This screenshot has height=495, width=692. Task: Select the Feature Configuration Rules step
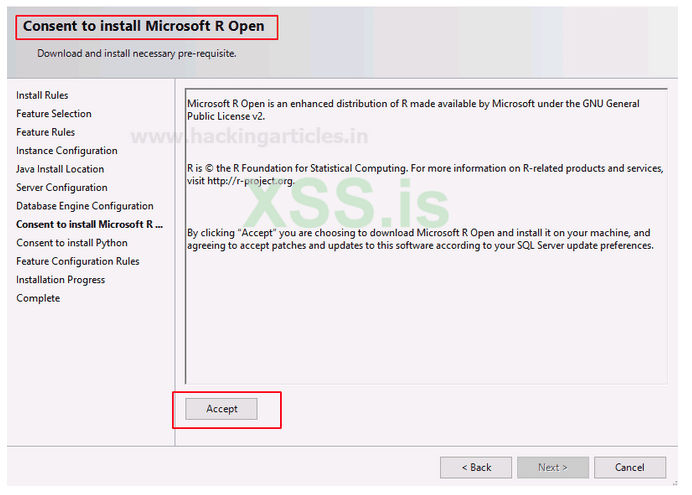pos(78,262)
